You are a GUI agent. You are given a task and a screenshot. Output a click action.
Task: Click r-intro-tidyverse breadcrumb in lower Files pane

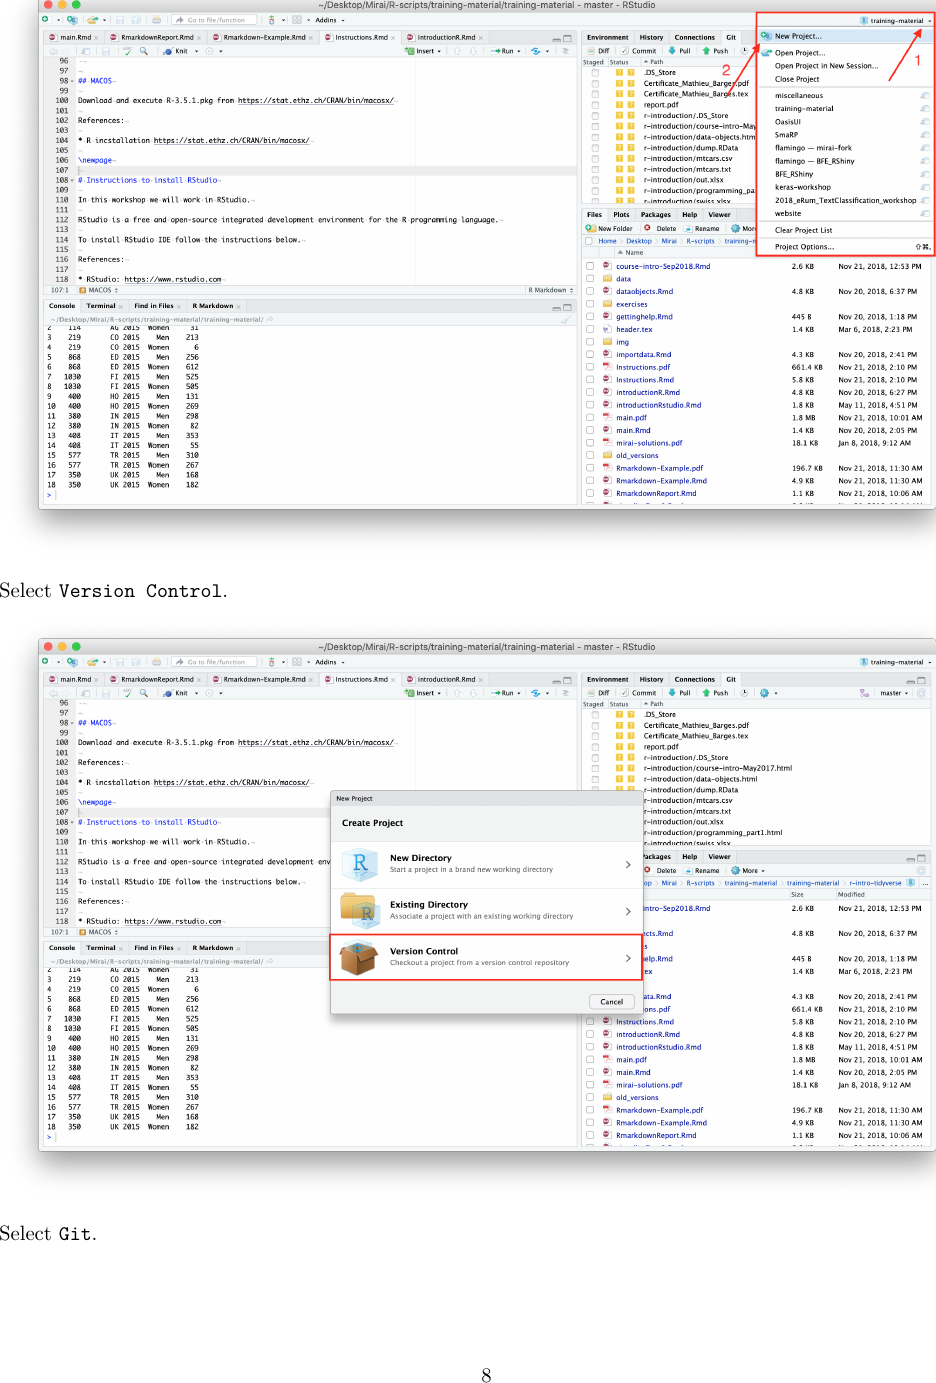point(875,883)
